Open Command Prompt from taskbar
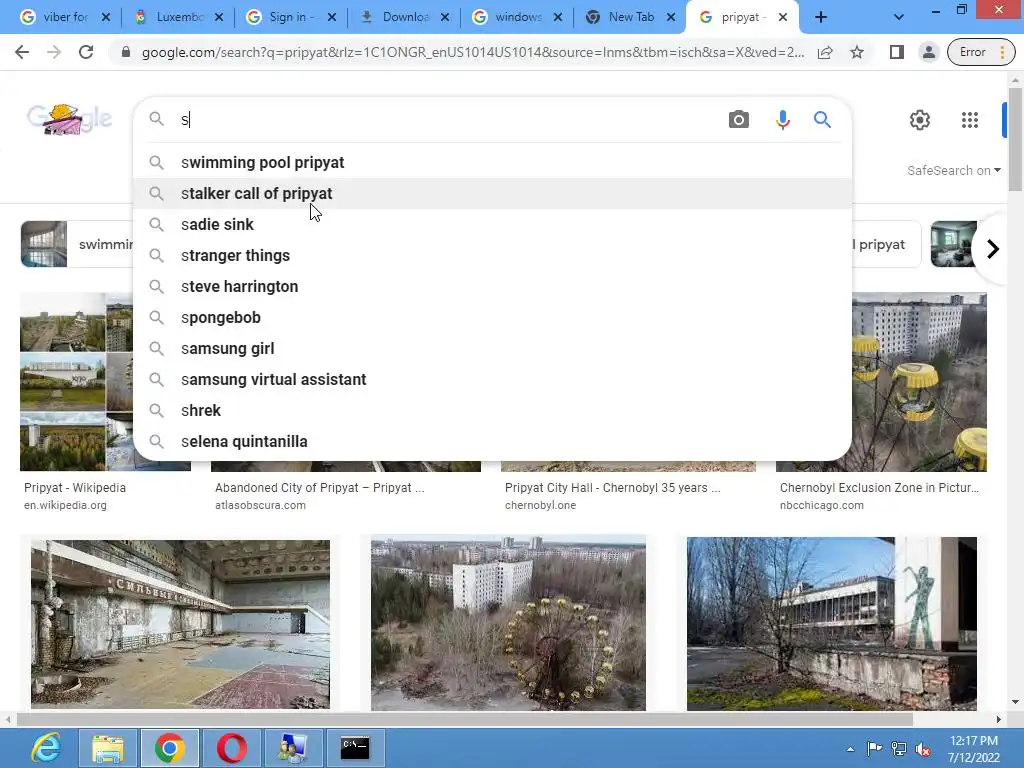Image resolution: width=1024 pixels, height=768 pixels. pos(355,748)
